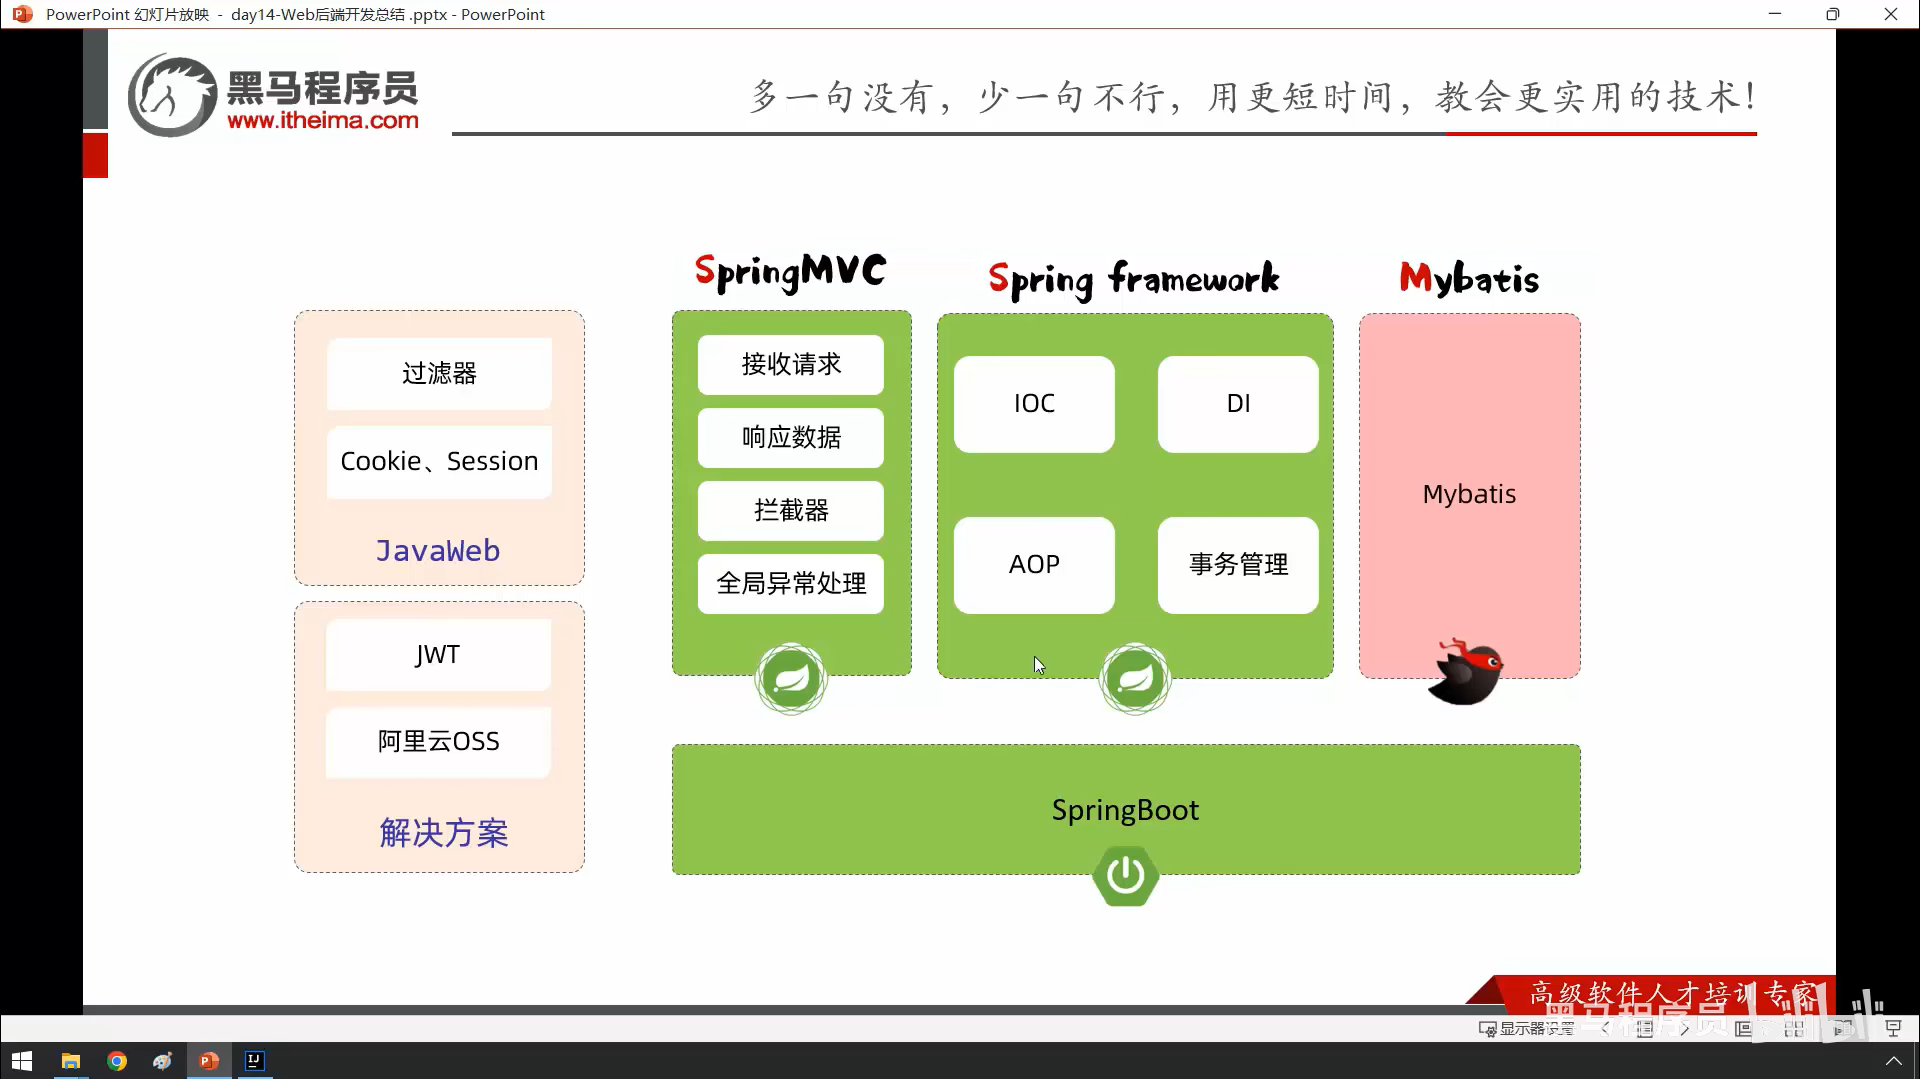1920x1079 pixels.
Task: Go to the next slide via status bar arrow
Action: coord(1685,1028)
